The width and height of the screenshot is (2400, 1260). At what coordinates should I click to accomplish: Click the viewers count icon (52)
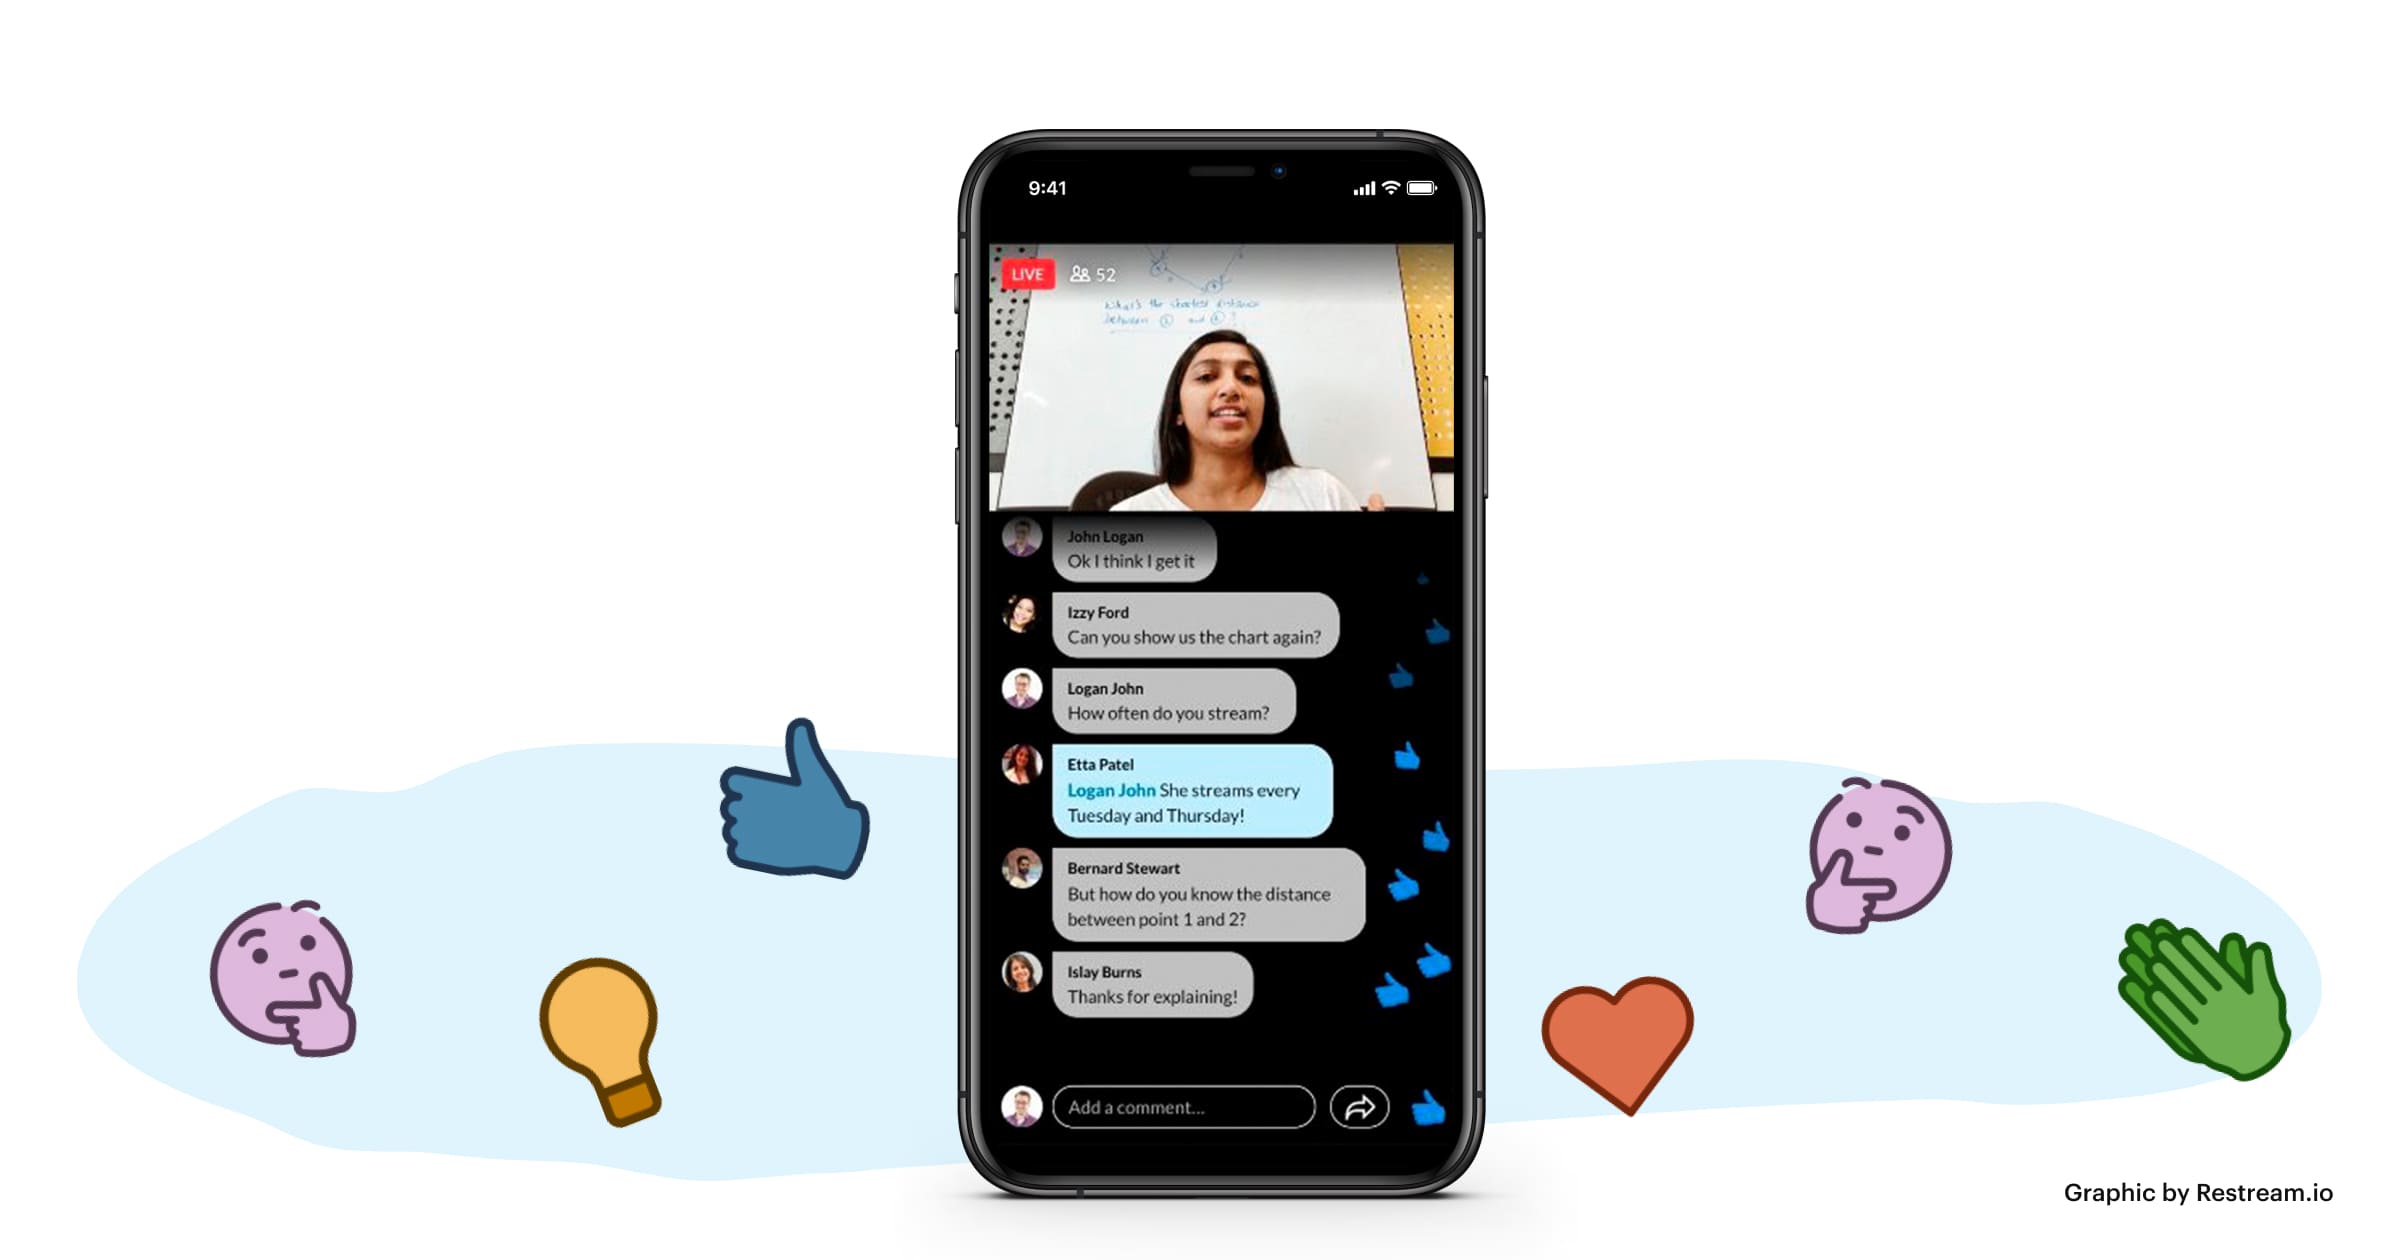(1079, 281)
